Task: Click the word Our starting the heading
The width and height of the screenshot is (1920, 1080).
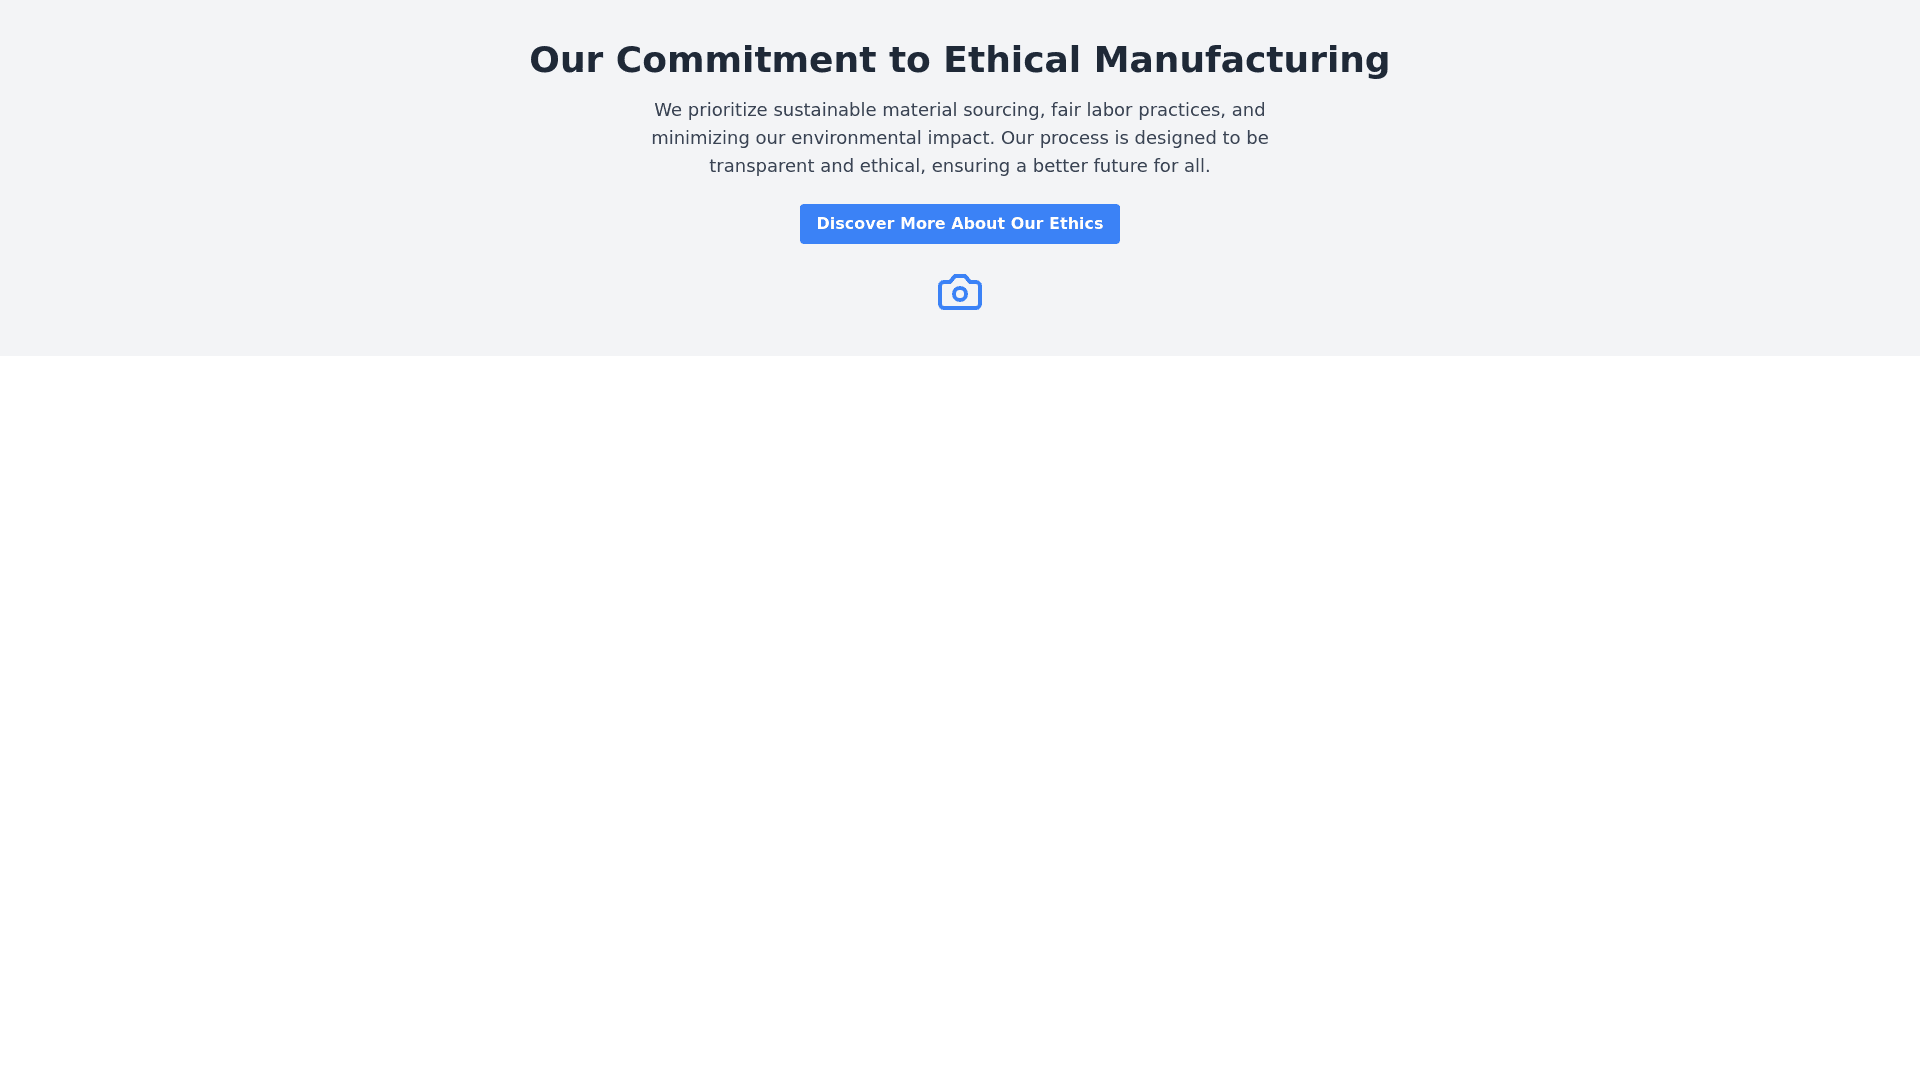Action: click(565, 60)
